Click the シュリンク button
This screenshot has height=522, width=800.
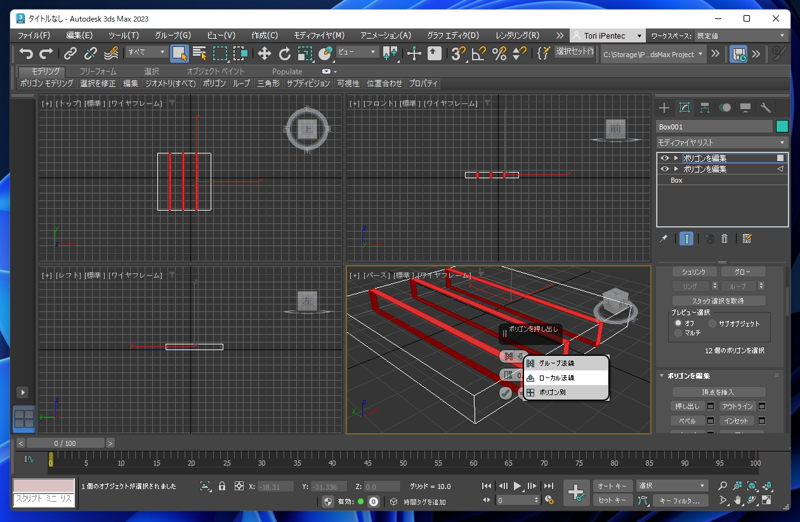point(693,272)
